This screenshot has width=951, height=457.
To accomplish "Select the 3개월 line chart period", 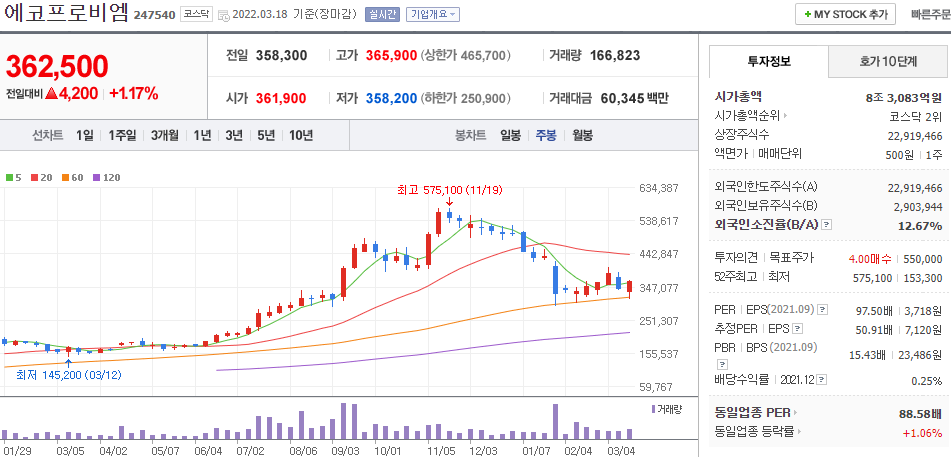I will 165,135.
